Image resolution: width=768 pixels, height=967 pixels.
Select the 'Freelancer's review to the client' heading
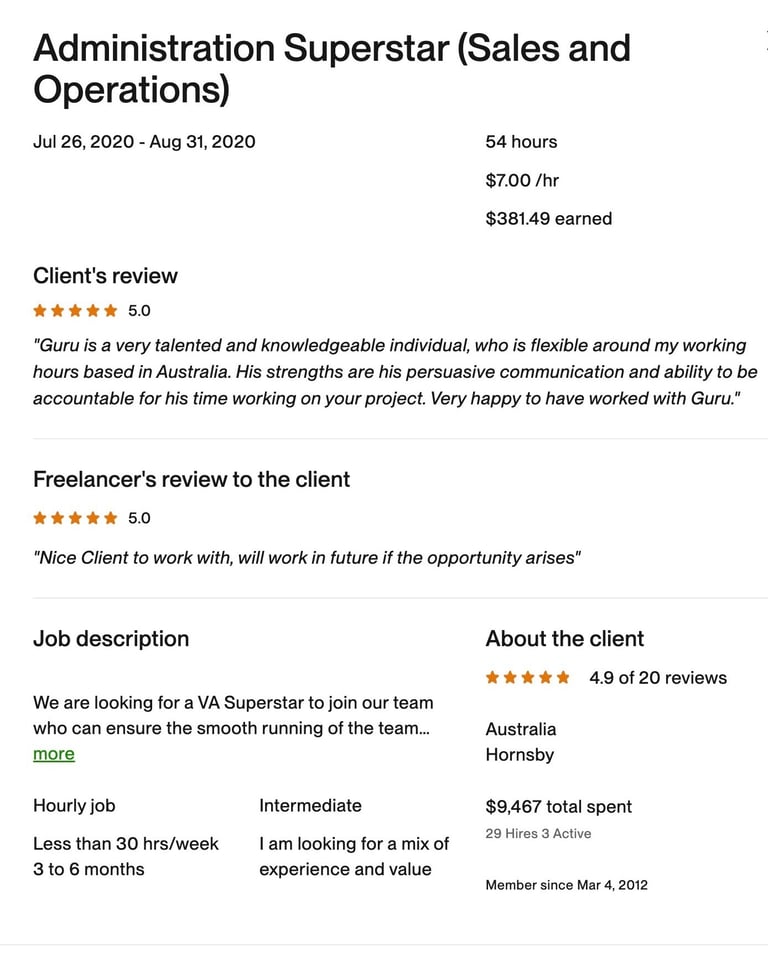pyautogui.click(x=191, y=479)
